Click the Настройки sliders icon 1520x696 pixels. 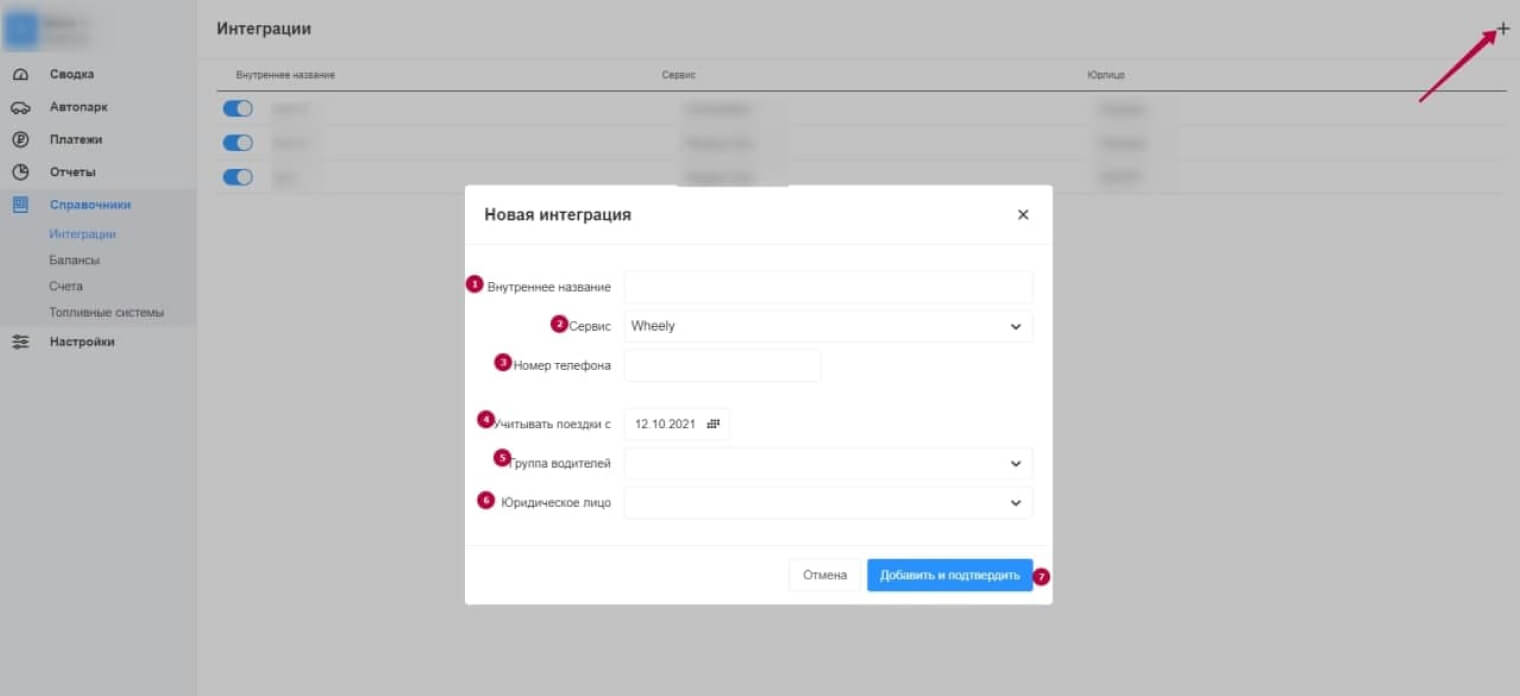coord(20,342)
